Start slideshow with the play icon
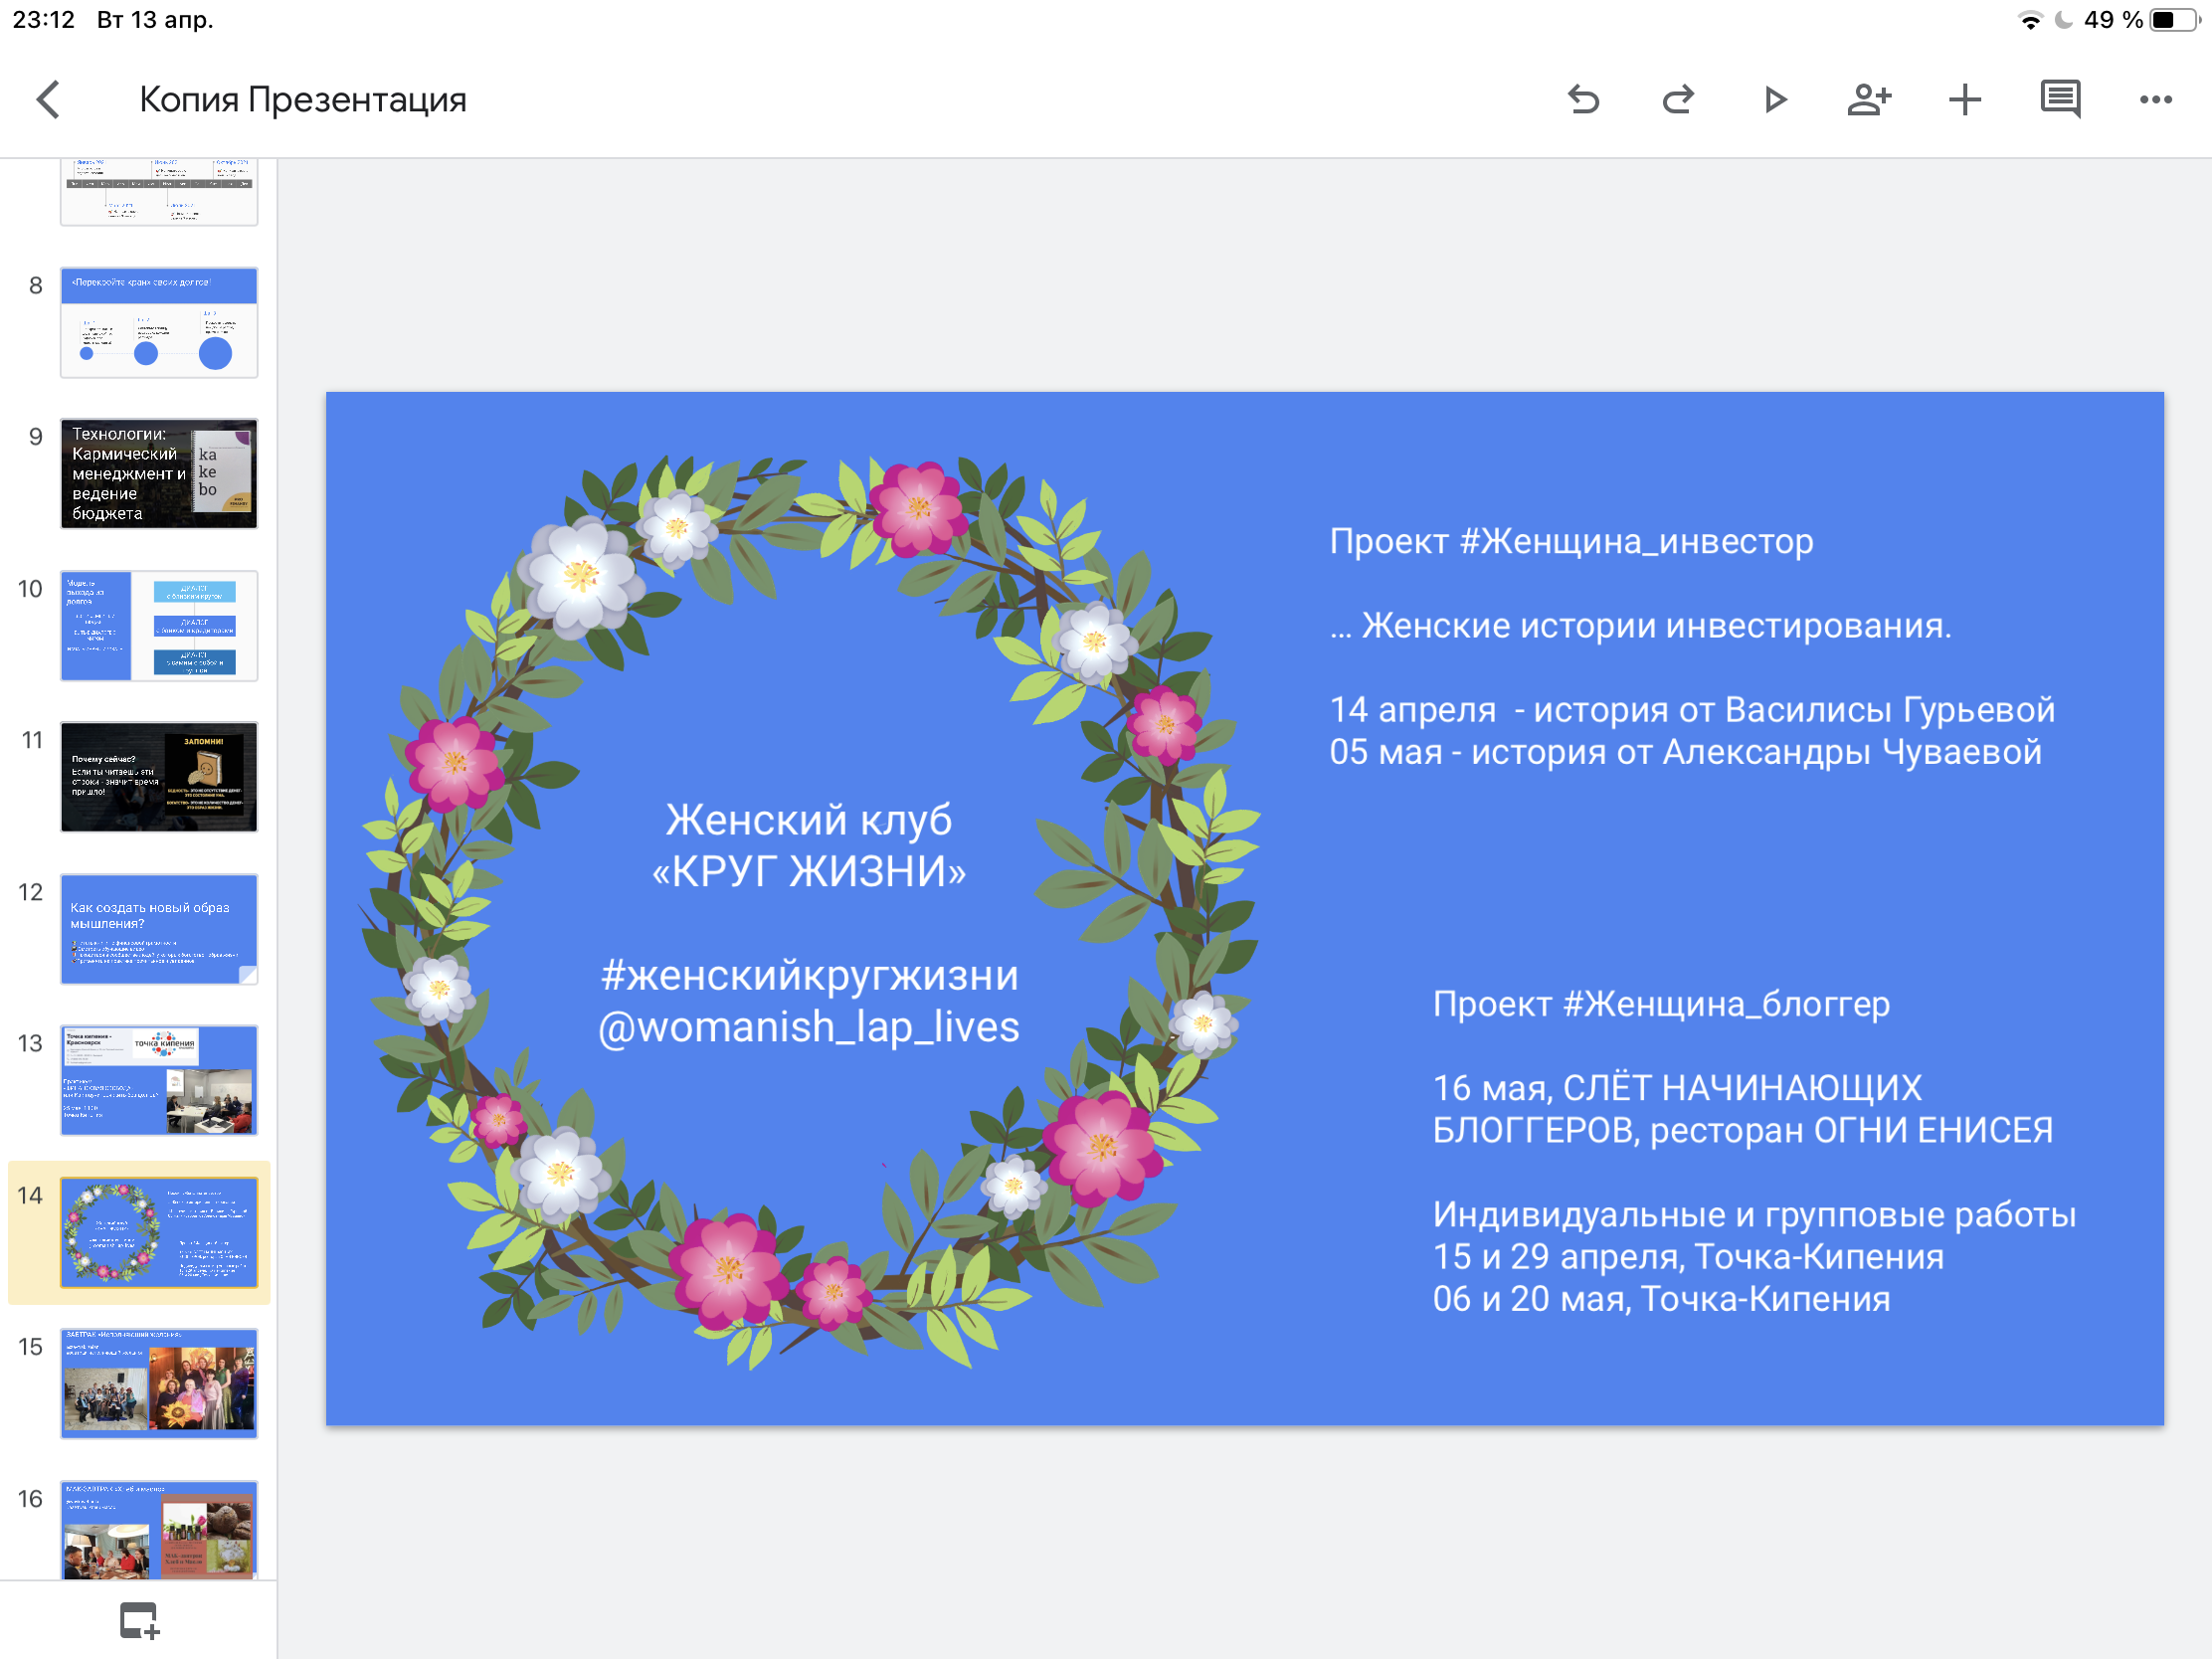Image resolution: width=2212 pixels, height=1659 pixels. tap(1774, 99)
